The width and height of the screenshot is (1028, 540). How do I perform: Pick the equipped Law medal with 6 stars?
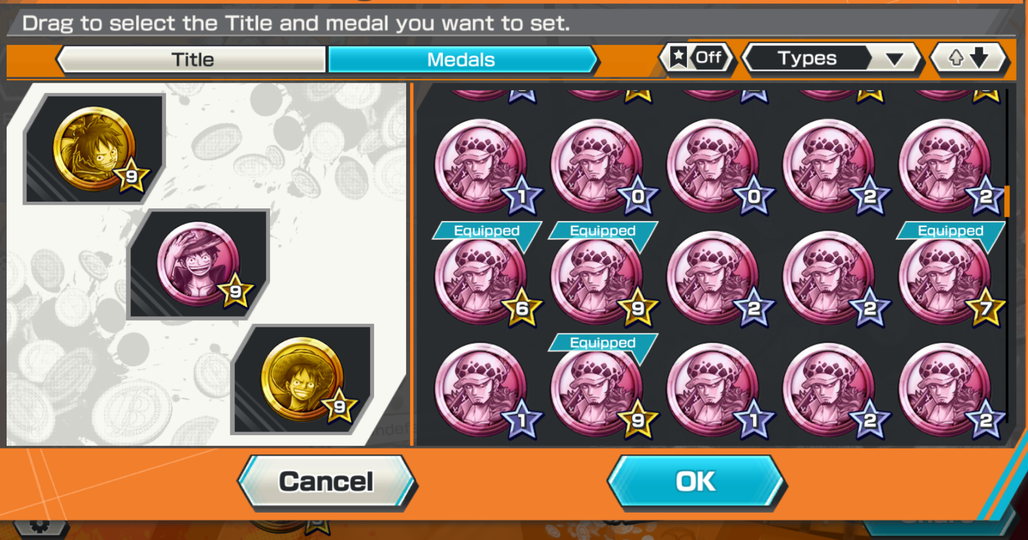[x=486, y=279]
